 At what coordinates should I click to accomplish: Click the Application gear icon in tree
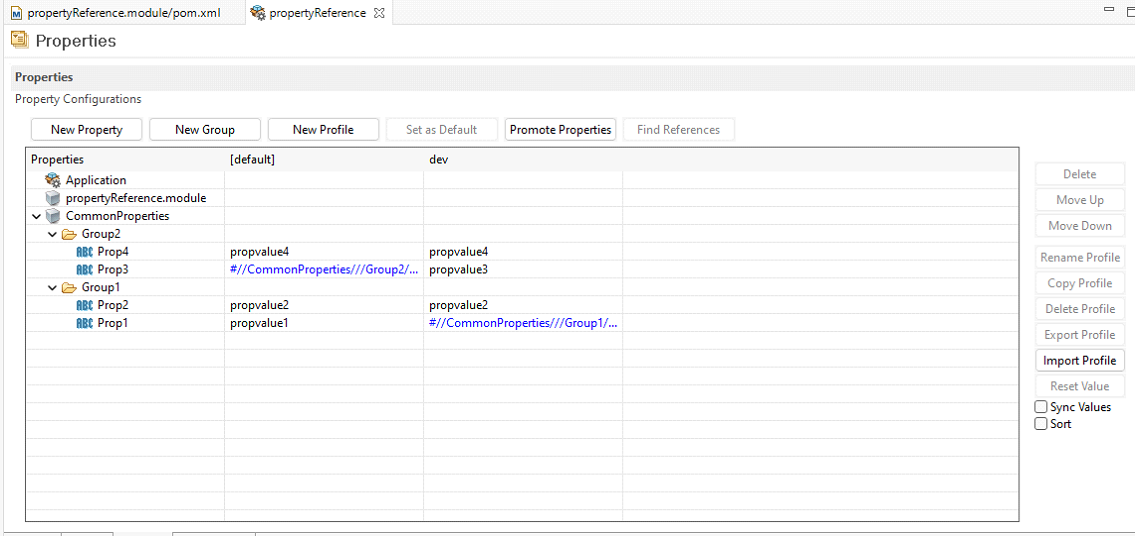point(53,180)
